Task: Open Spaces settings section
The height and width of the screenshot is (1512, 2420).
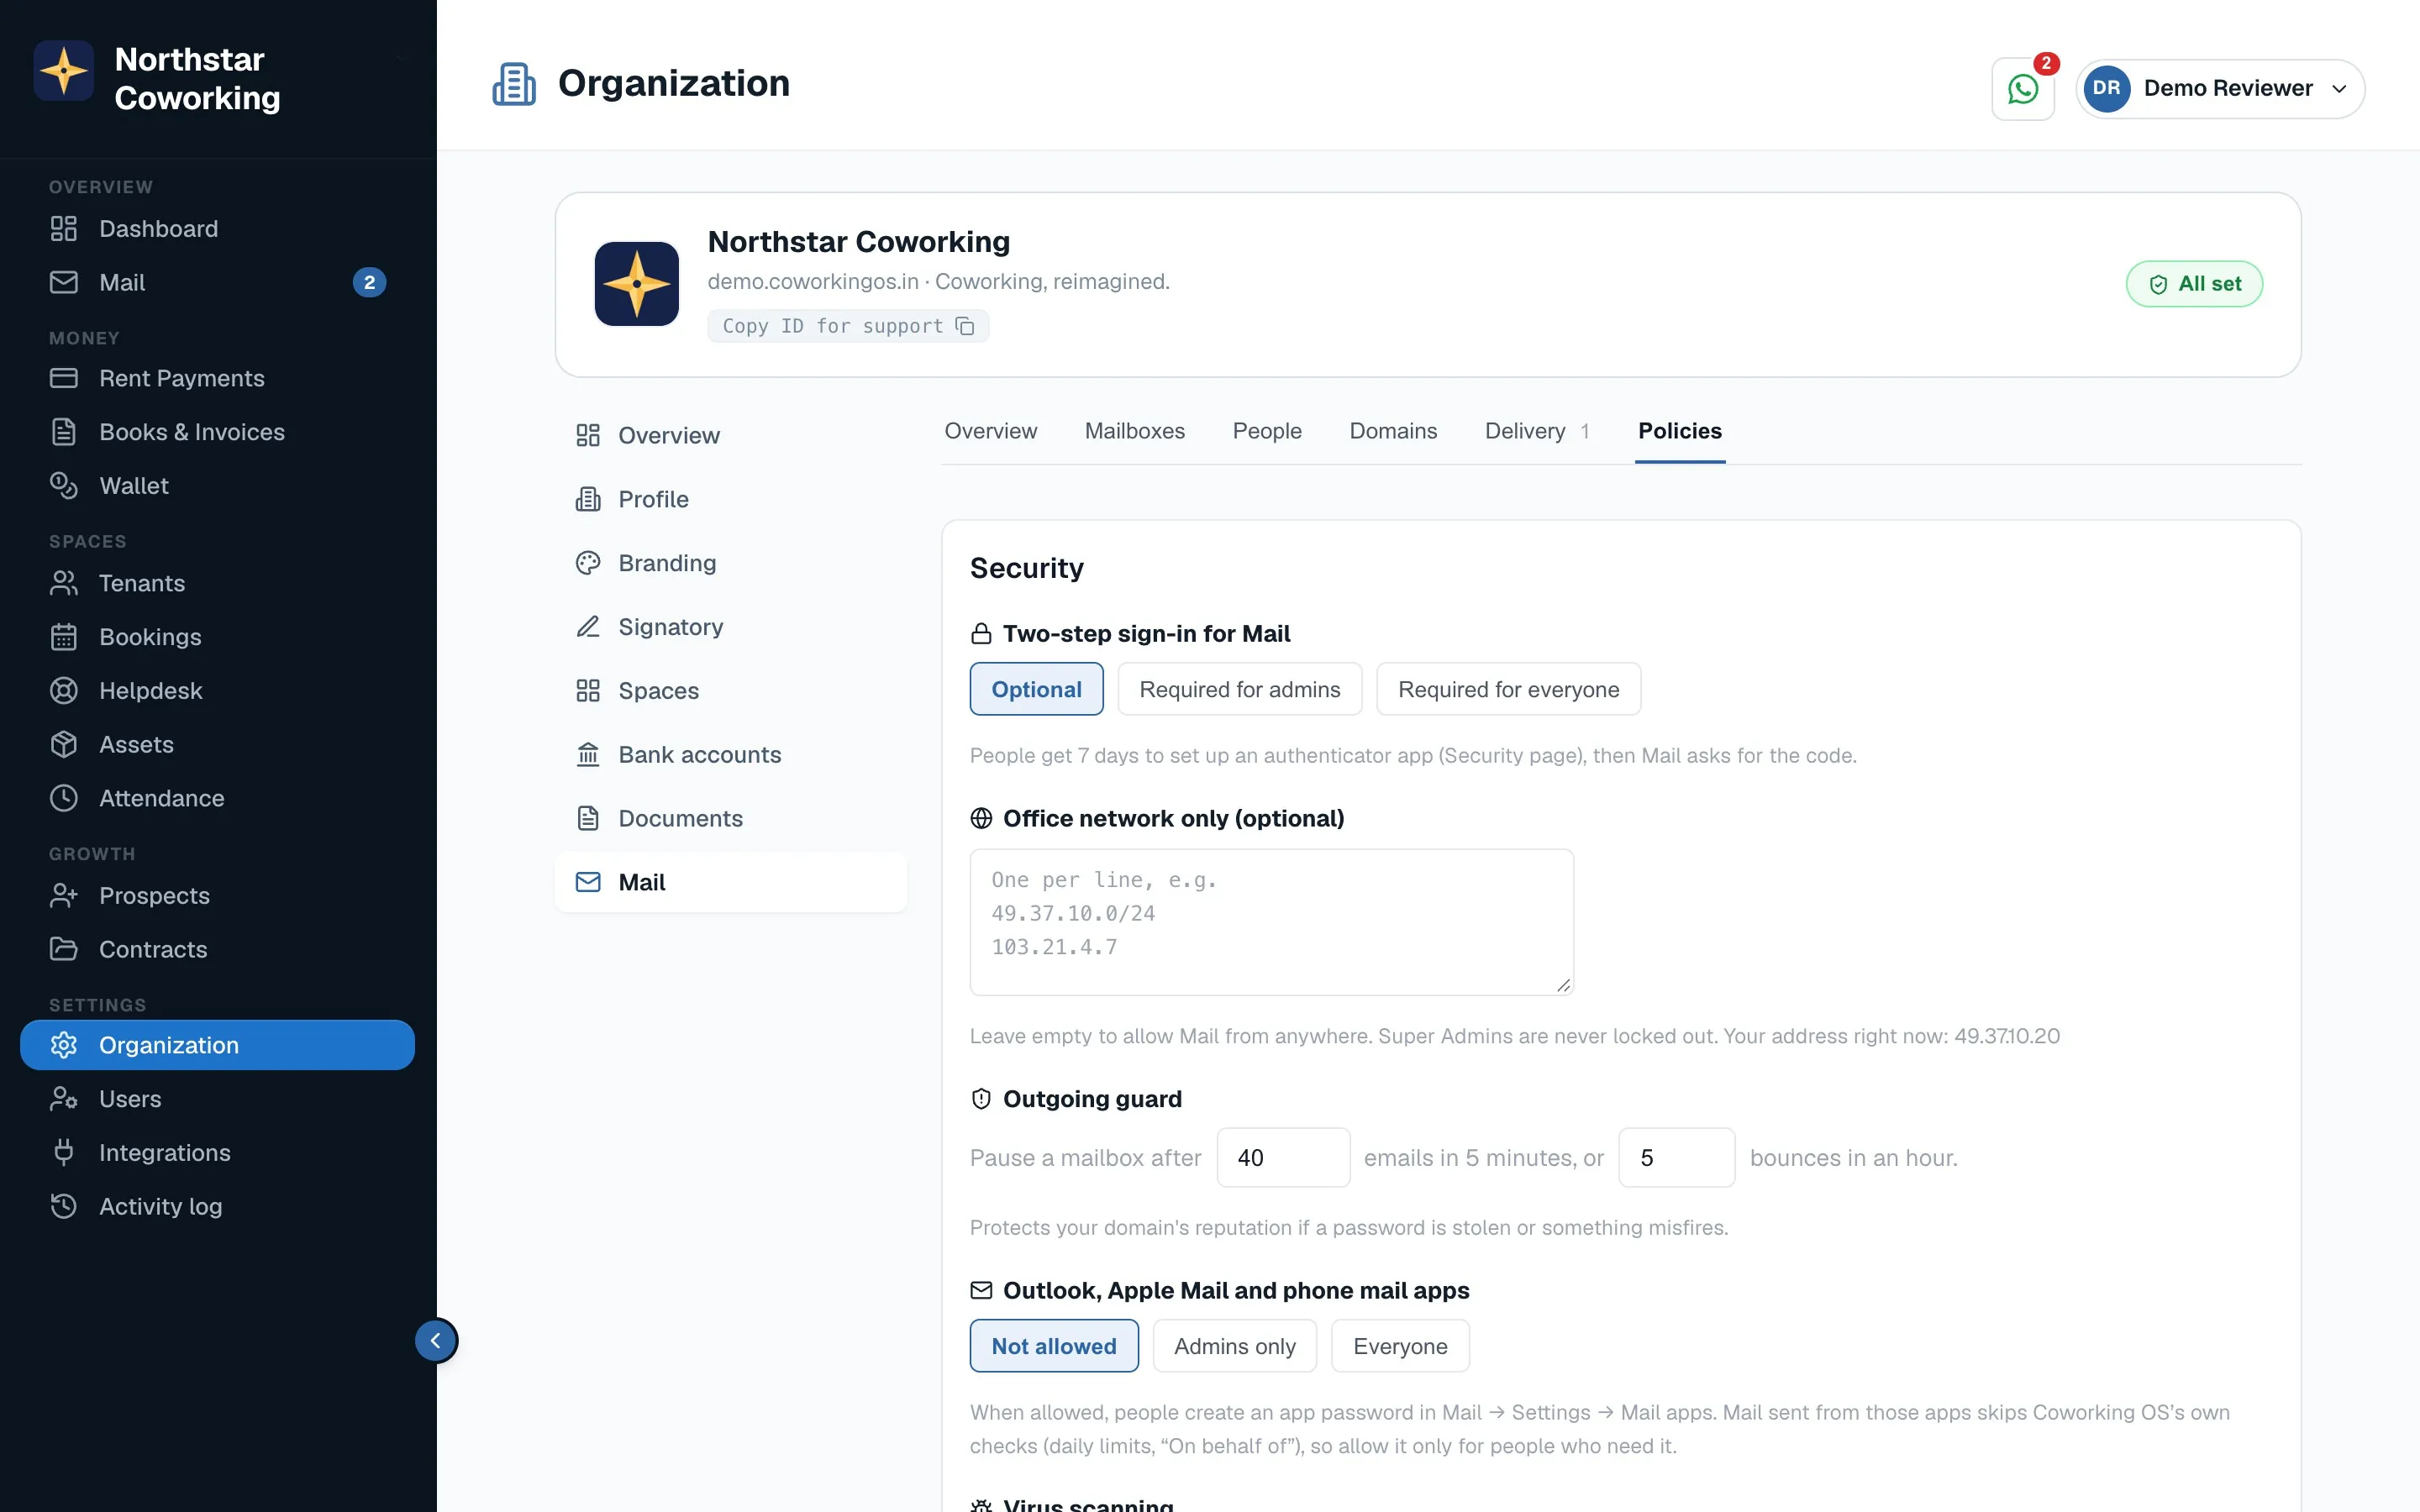Action: point(731,691)
